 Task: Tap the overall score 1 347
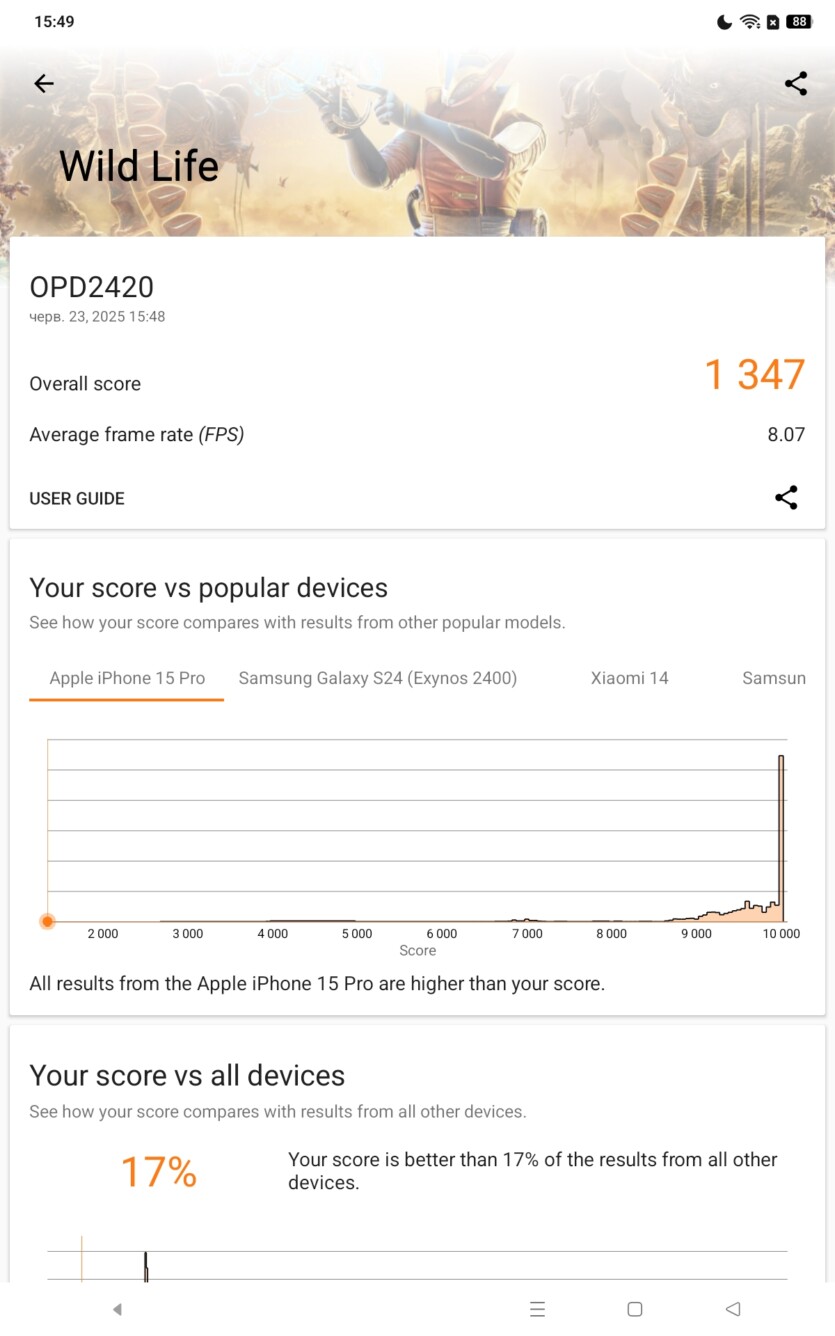(755, 375)
